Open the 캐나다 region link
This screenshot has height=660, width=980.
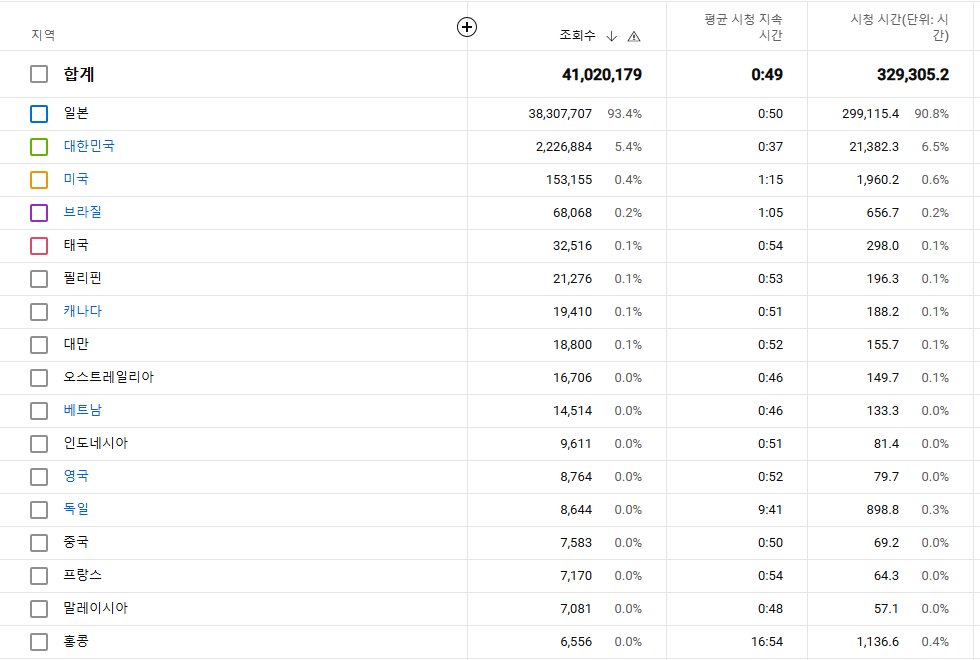[82, 311]
